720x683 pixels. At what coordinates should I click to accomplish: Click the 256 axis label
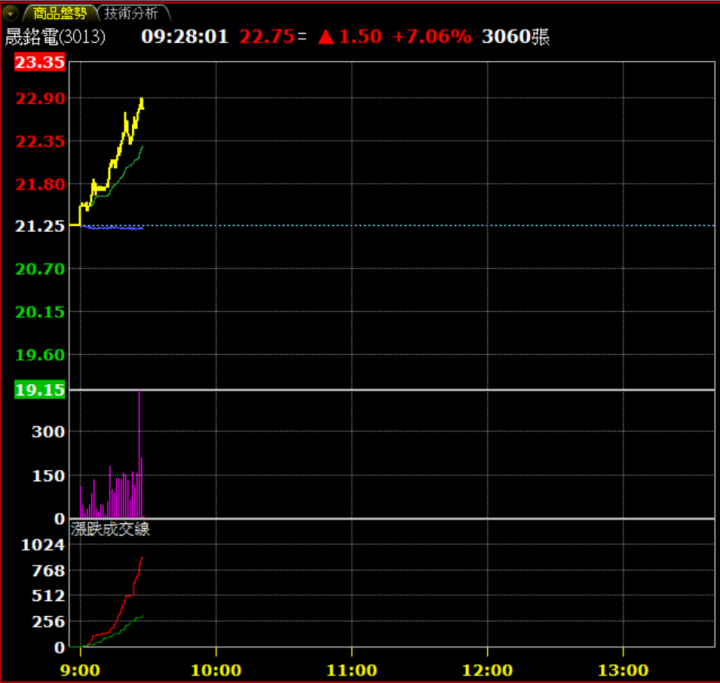click(x=48, y=621)
